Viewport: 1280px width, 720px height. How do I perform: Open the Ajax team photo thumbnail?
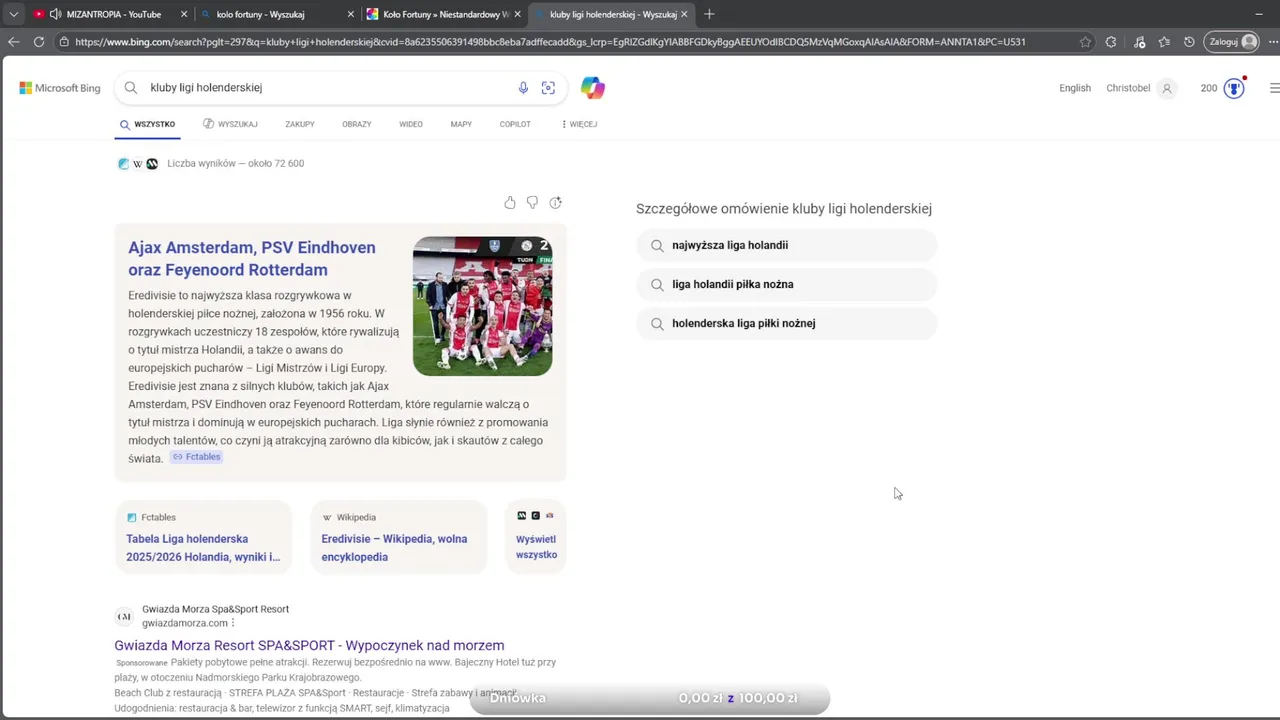[x=482, y=306]
